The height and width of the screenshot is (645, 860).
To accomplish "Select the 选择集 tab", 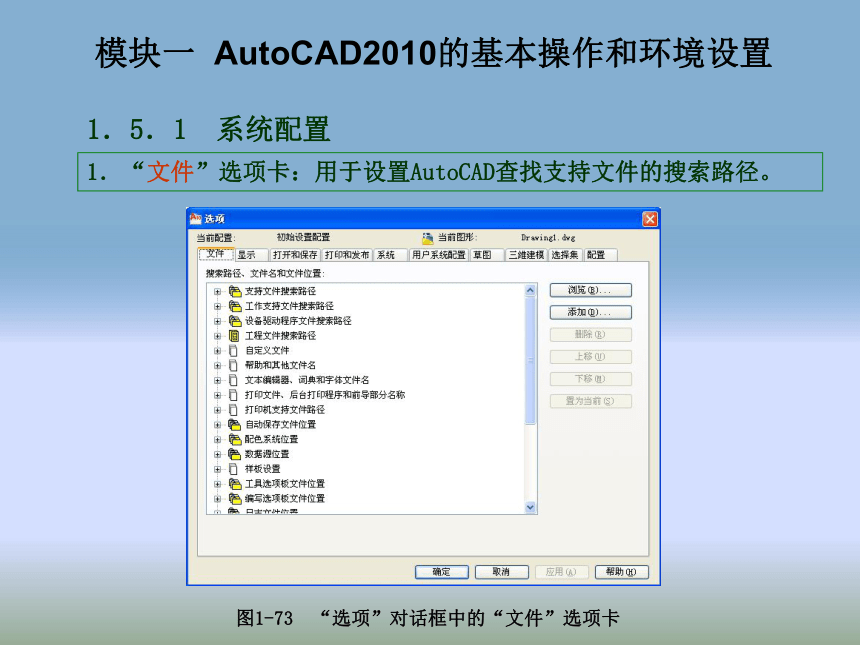I will coord(565,255).
